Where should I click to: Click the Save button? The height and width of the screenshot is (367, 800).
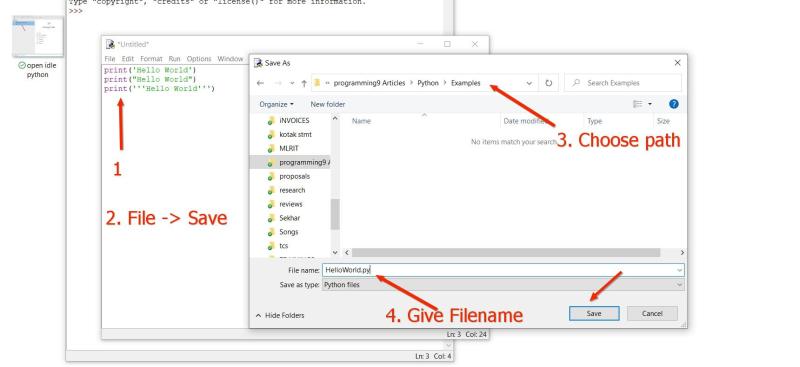pos(594,313)
